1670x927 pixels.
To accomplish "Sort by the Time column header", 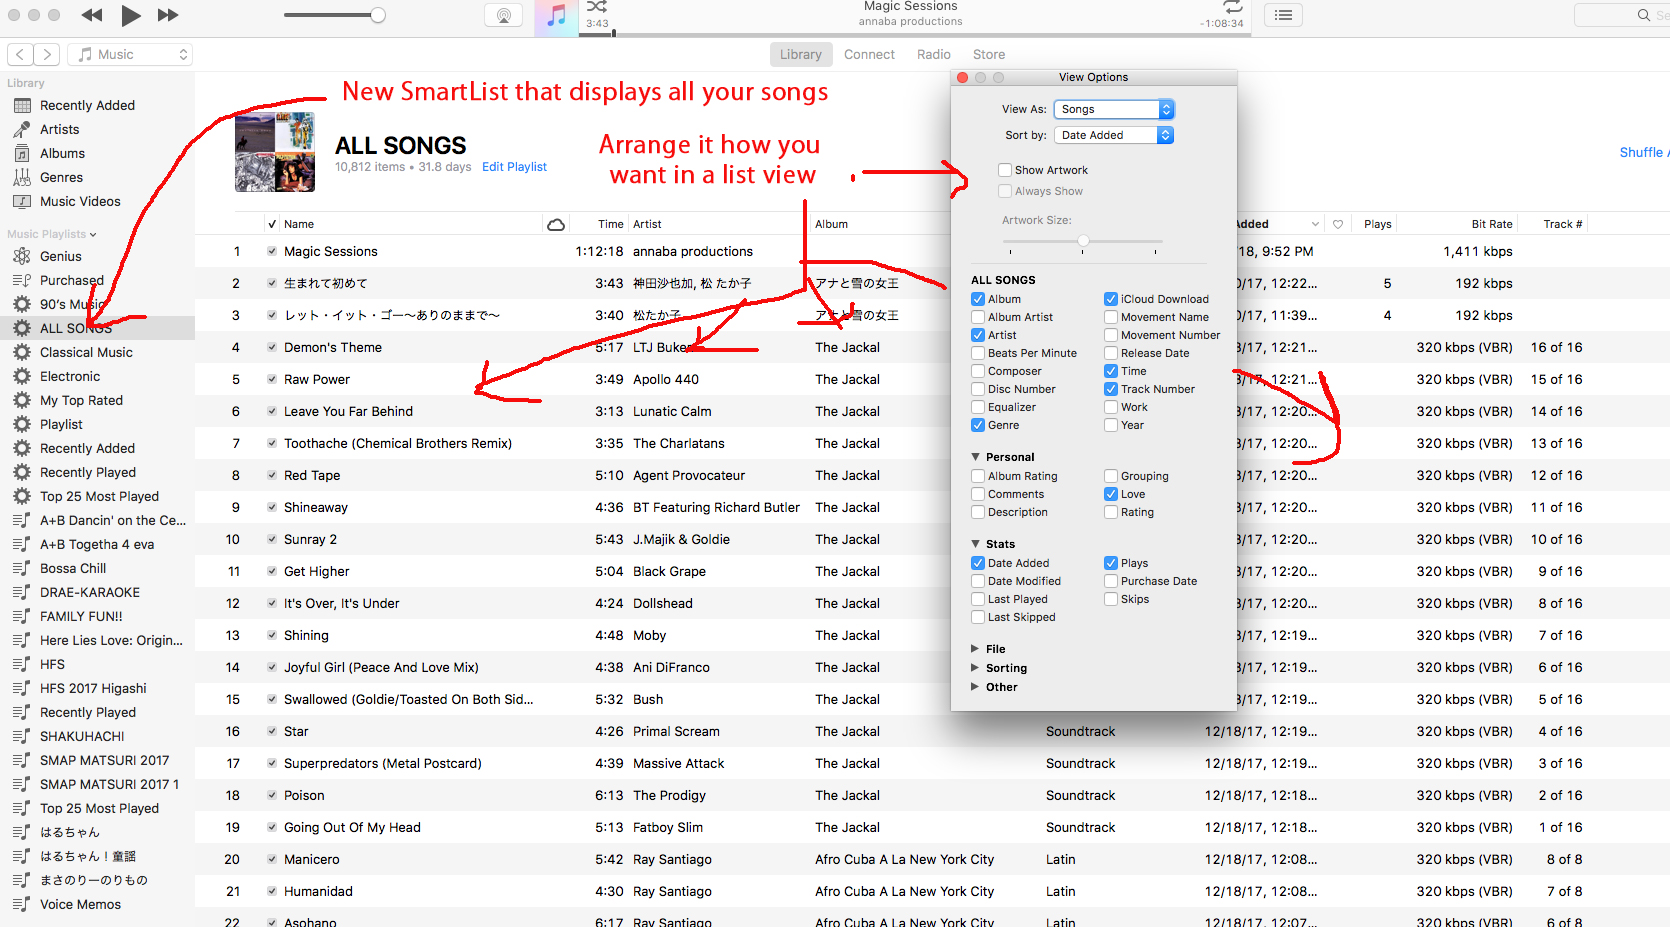I will 611,224.
